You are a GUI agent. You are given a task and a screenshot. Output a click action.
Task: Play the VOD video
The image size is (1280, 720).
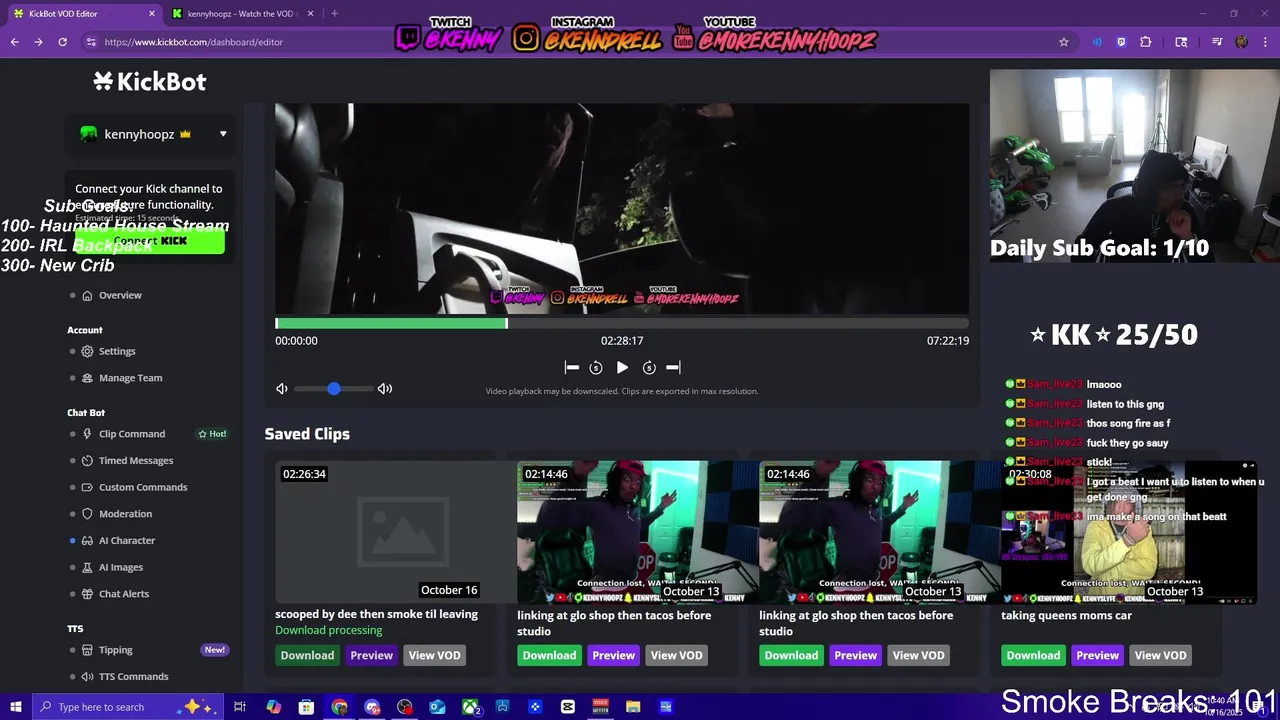pos(622,368)
